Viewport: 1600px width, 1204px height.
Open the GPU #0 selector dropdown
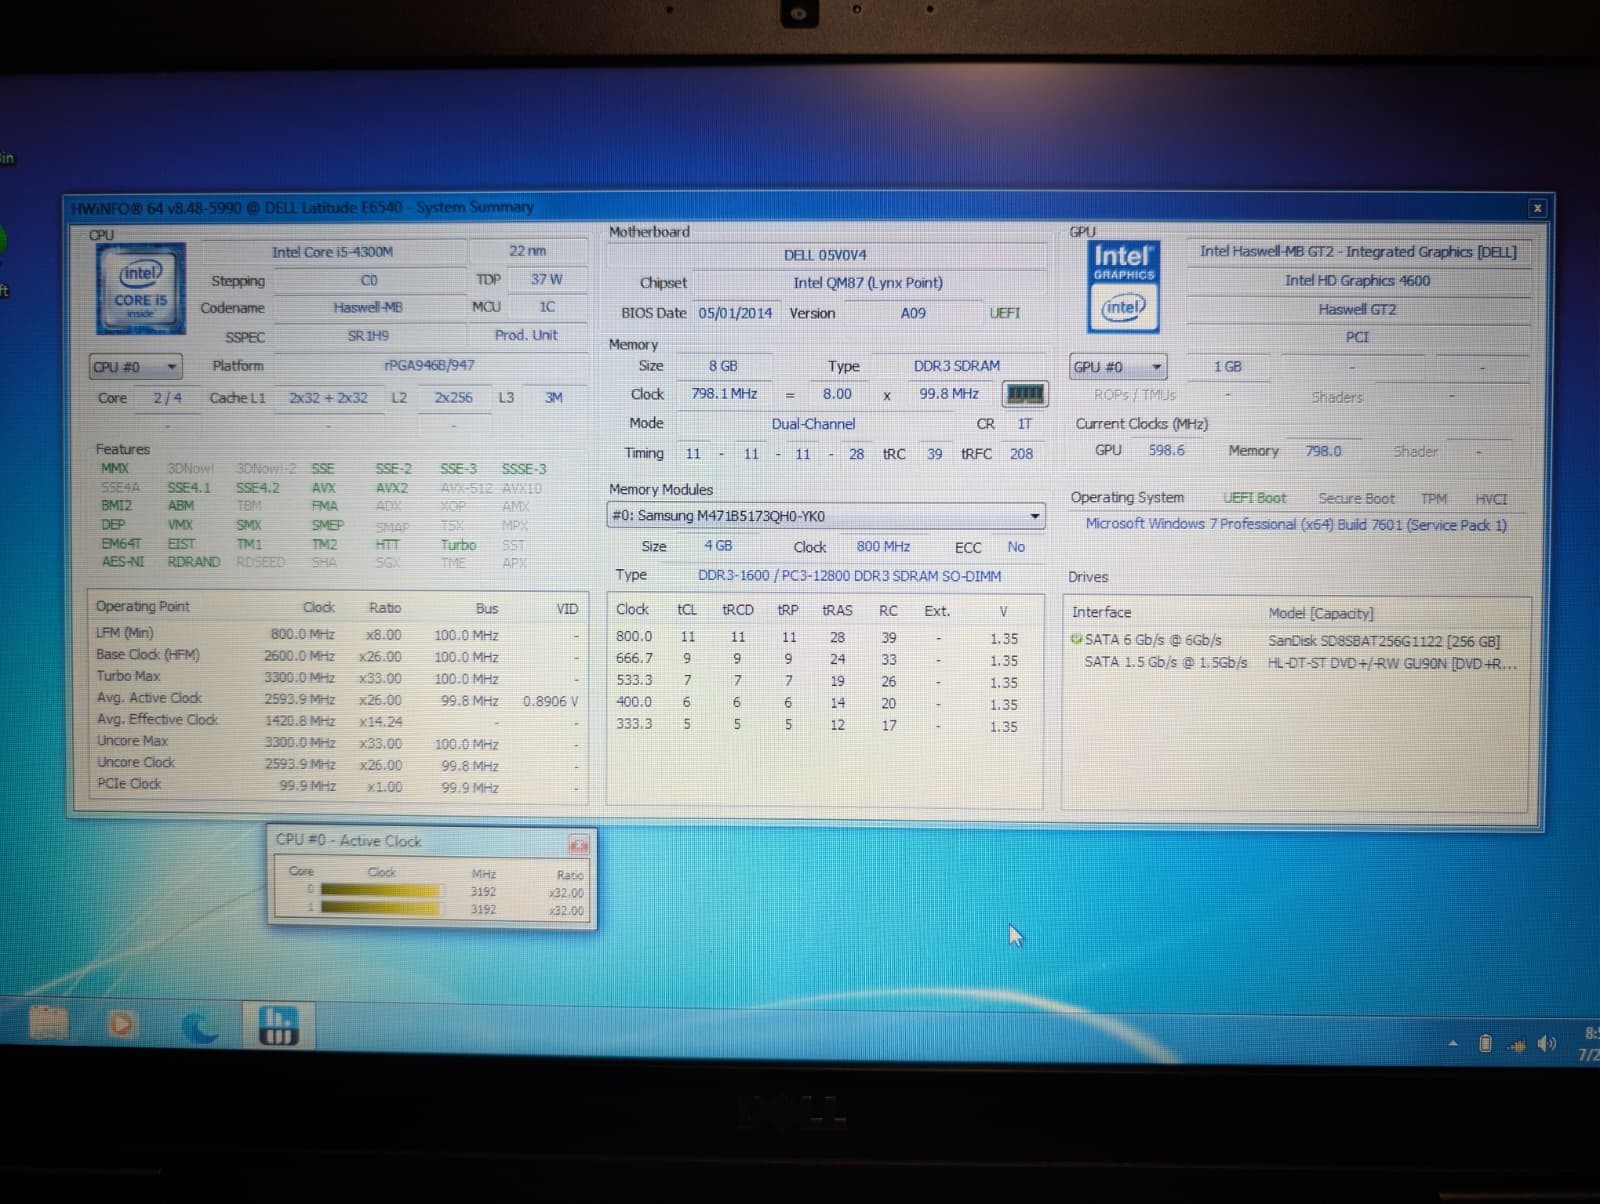point(1118,367)
